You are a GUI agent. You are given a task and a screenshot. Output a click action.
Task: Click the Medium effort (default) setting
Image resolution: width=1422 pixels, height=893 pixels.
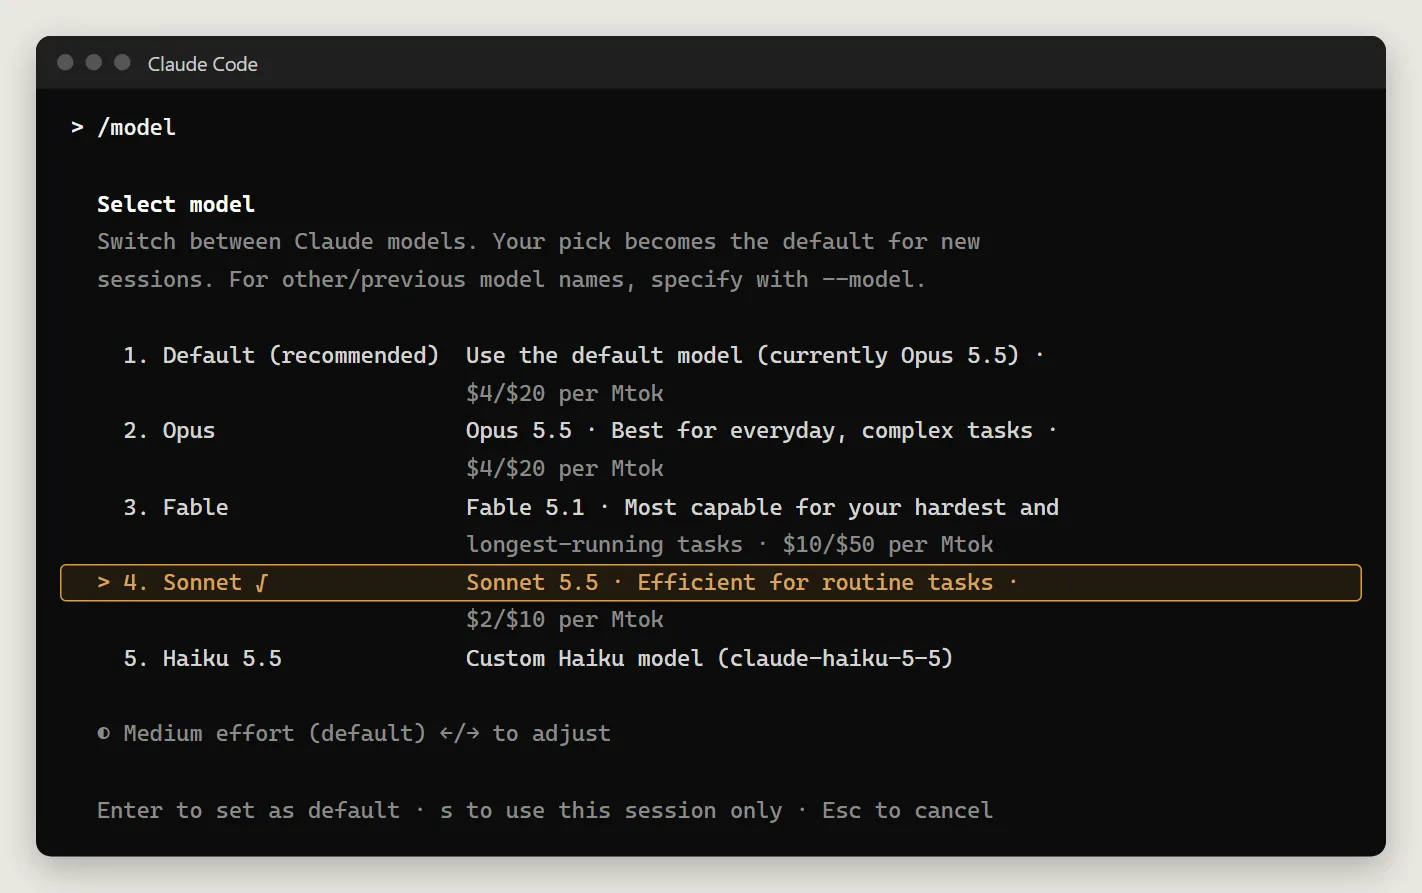275,734
